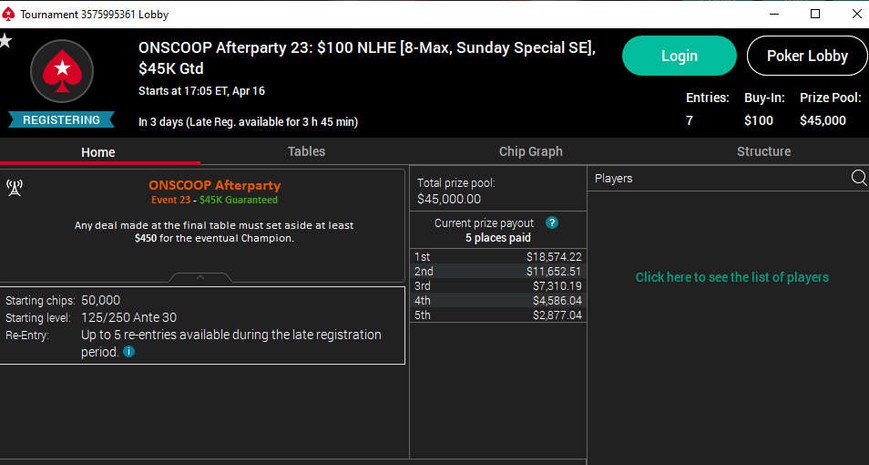Click the green Login button
This screenshot has height=465, width=869.
(679, 56)
